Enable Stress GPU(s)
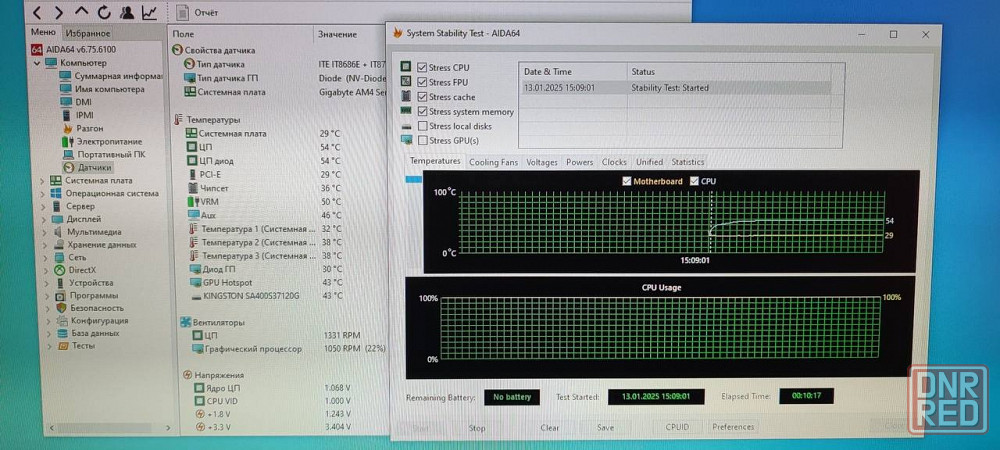1000x450 pixels. tap(422, 140)
